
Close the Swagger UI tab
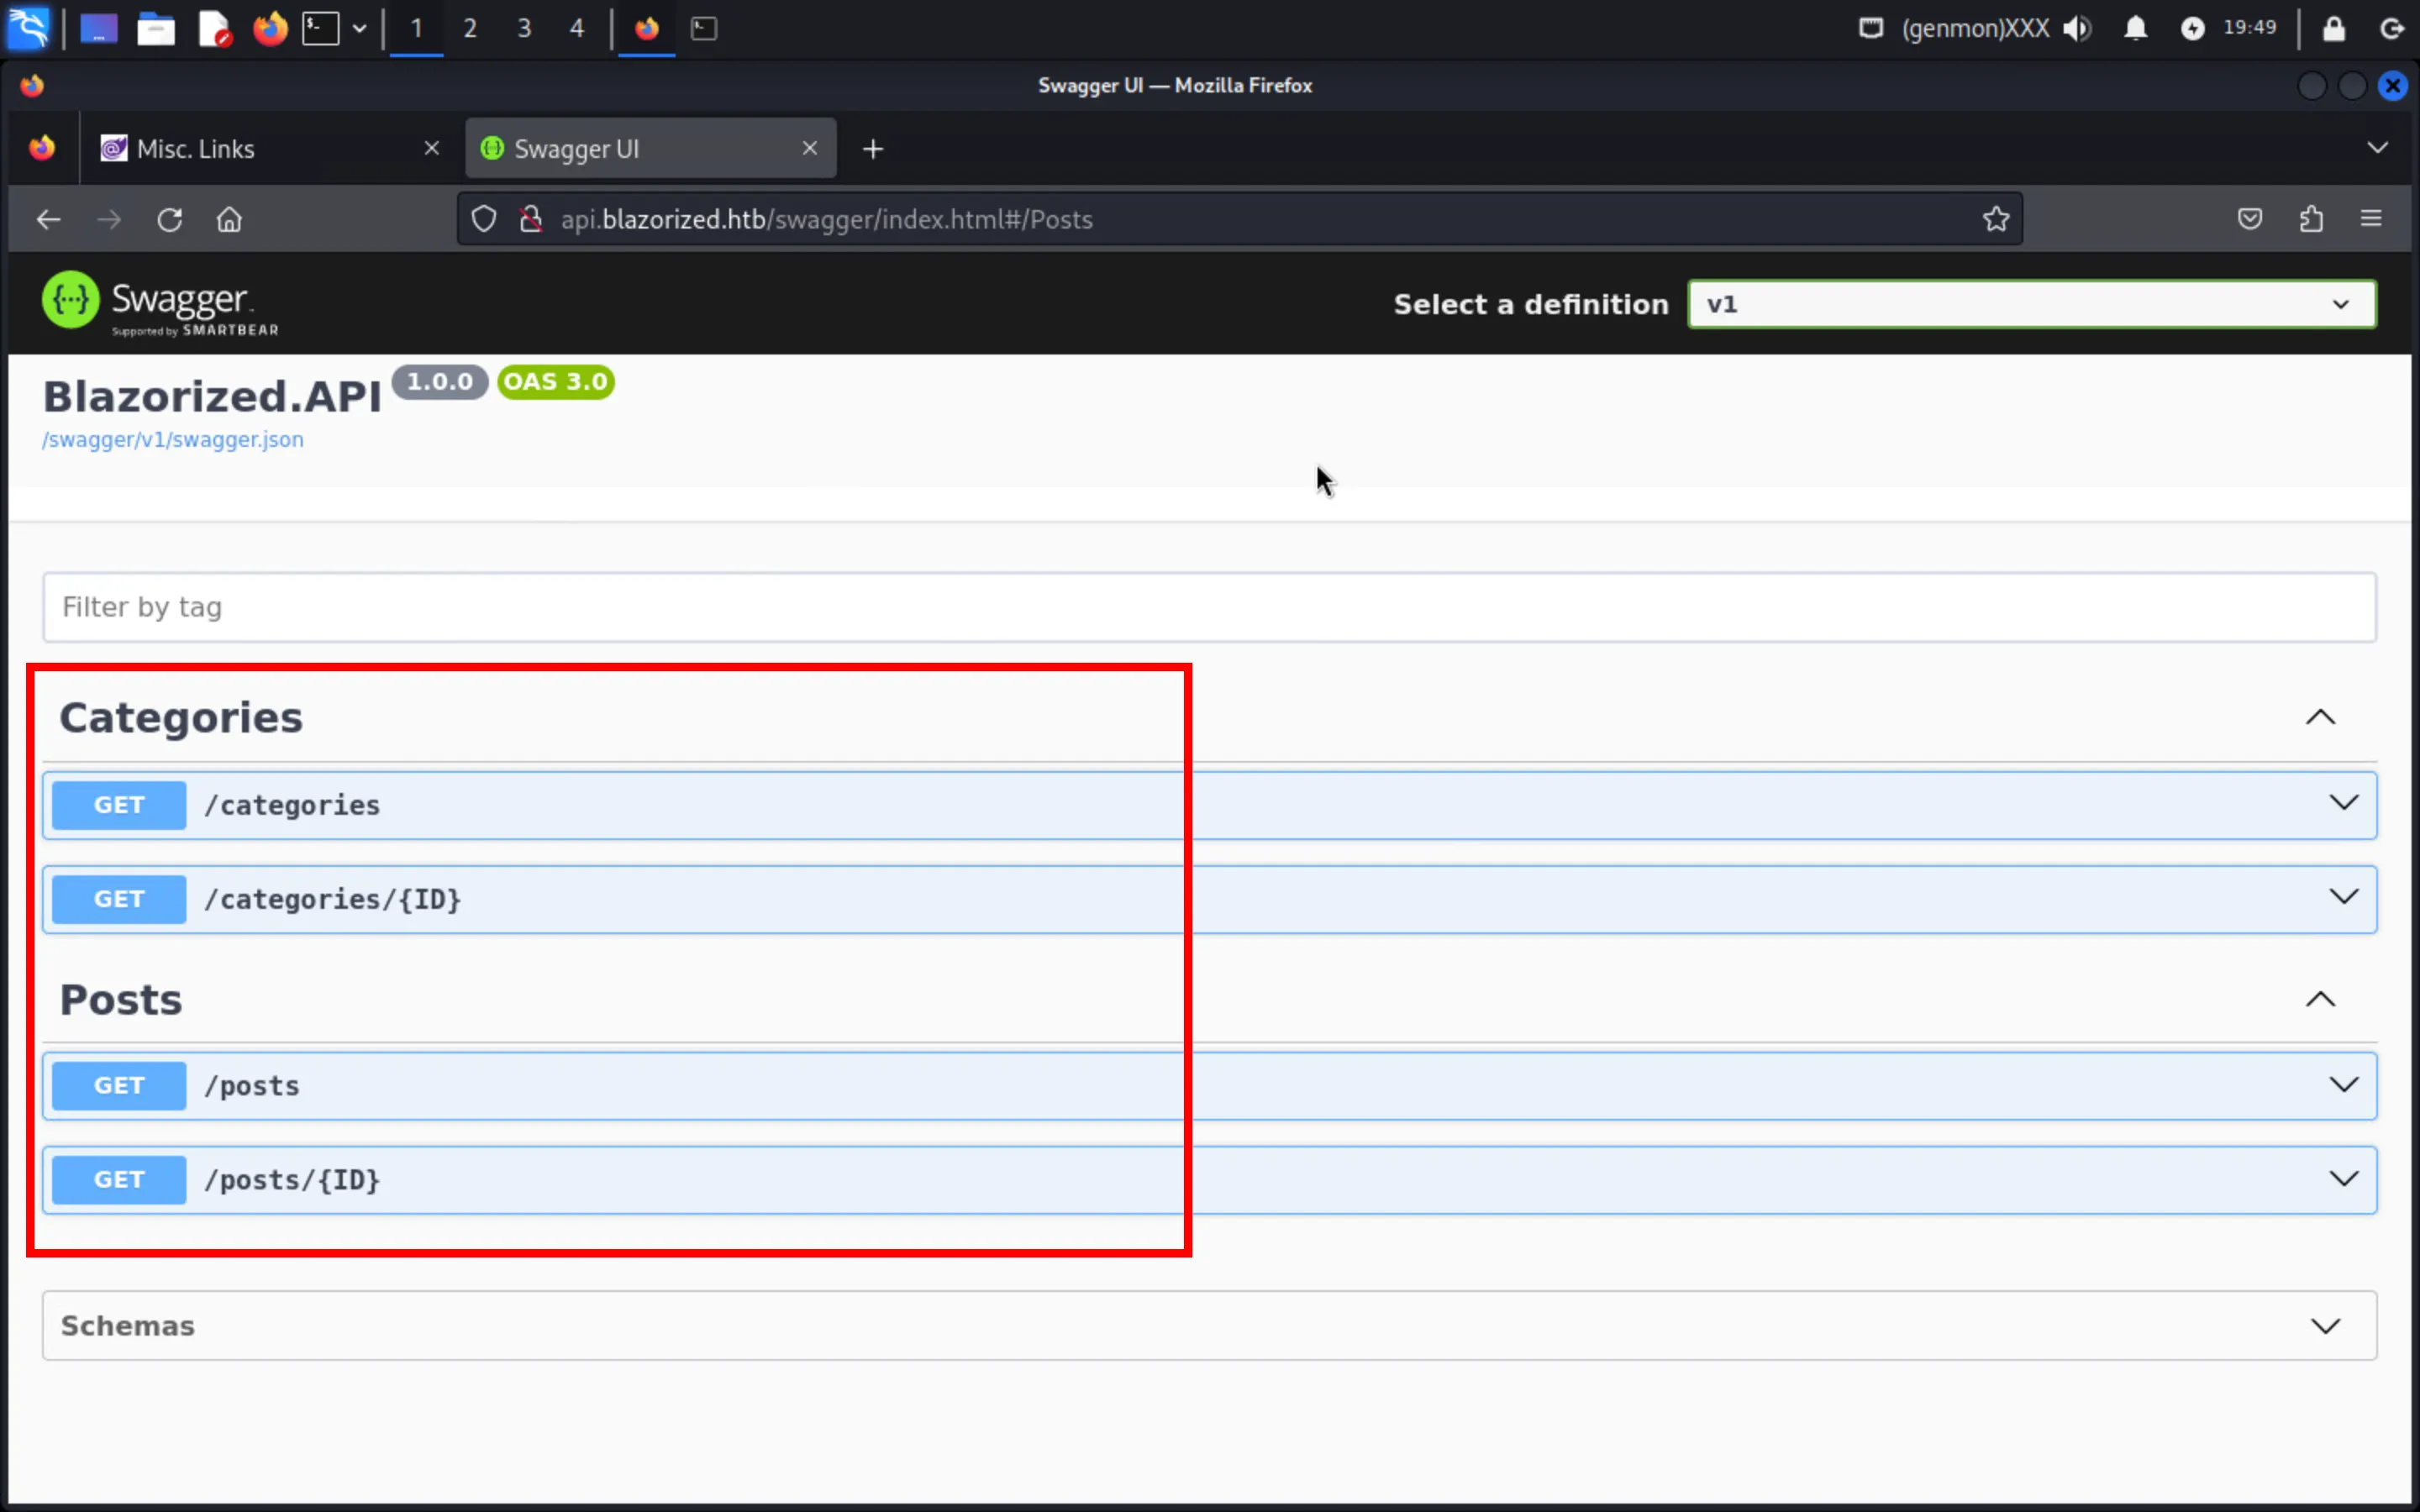coord(810,148)
